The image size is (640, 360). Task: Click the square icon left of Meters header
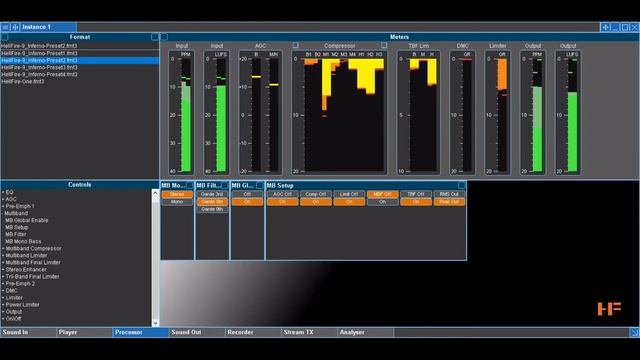tap(164, 37)
